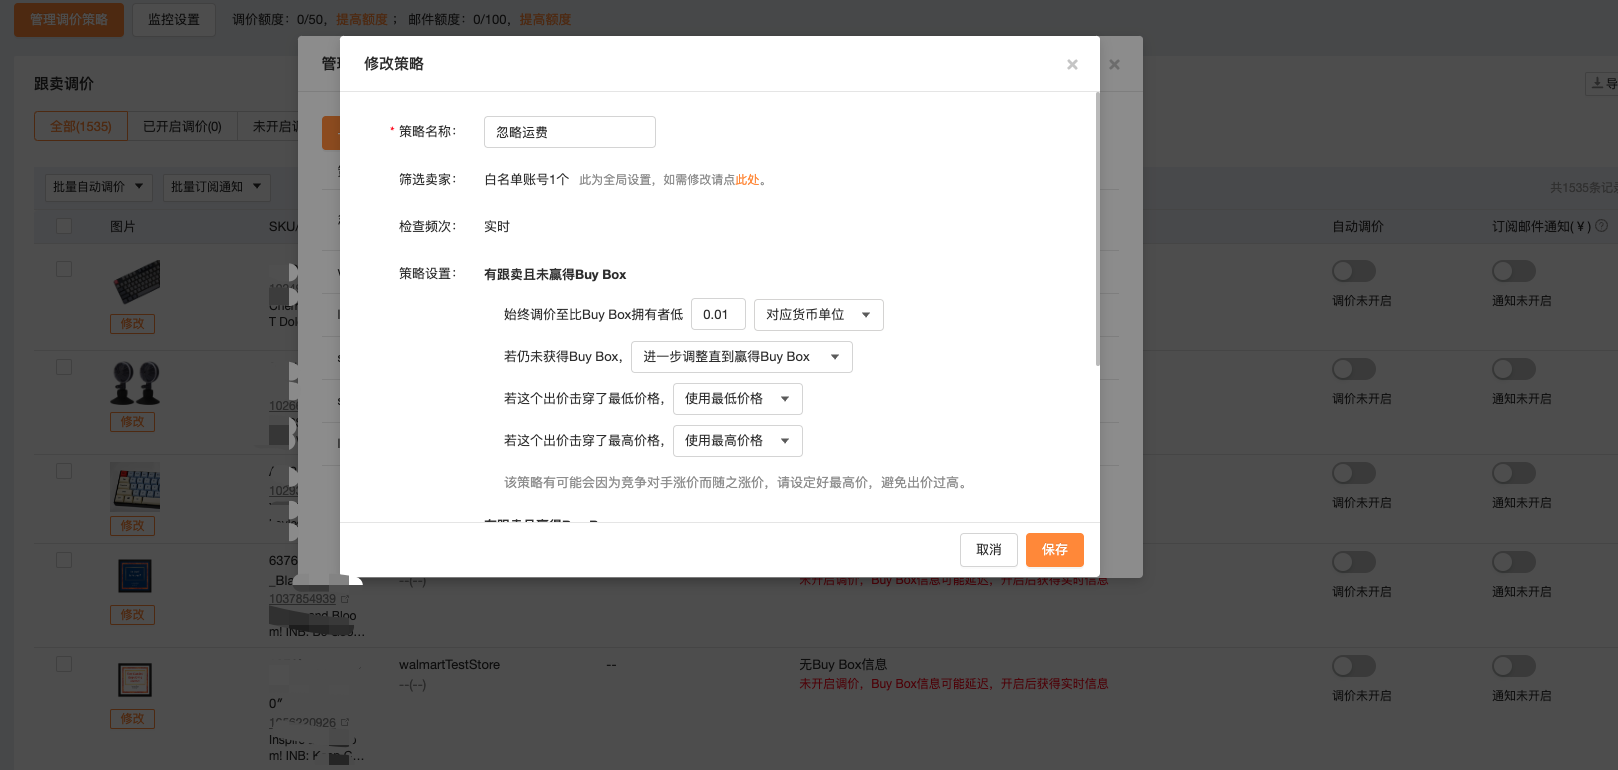Click the keyboard product thumbnail image
This screenshot has height=770, width=1618.
[137, 281]
